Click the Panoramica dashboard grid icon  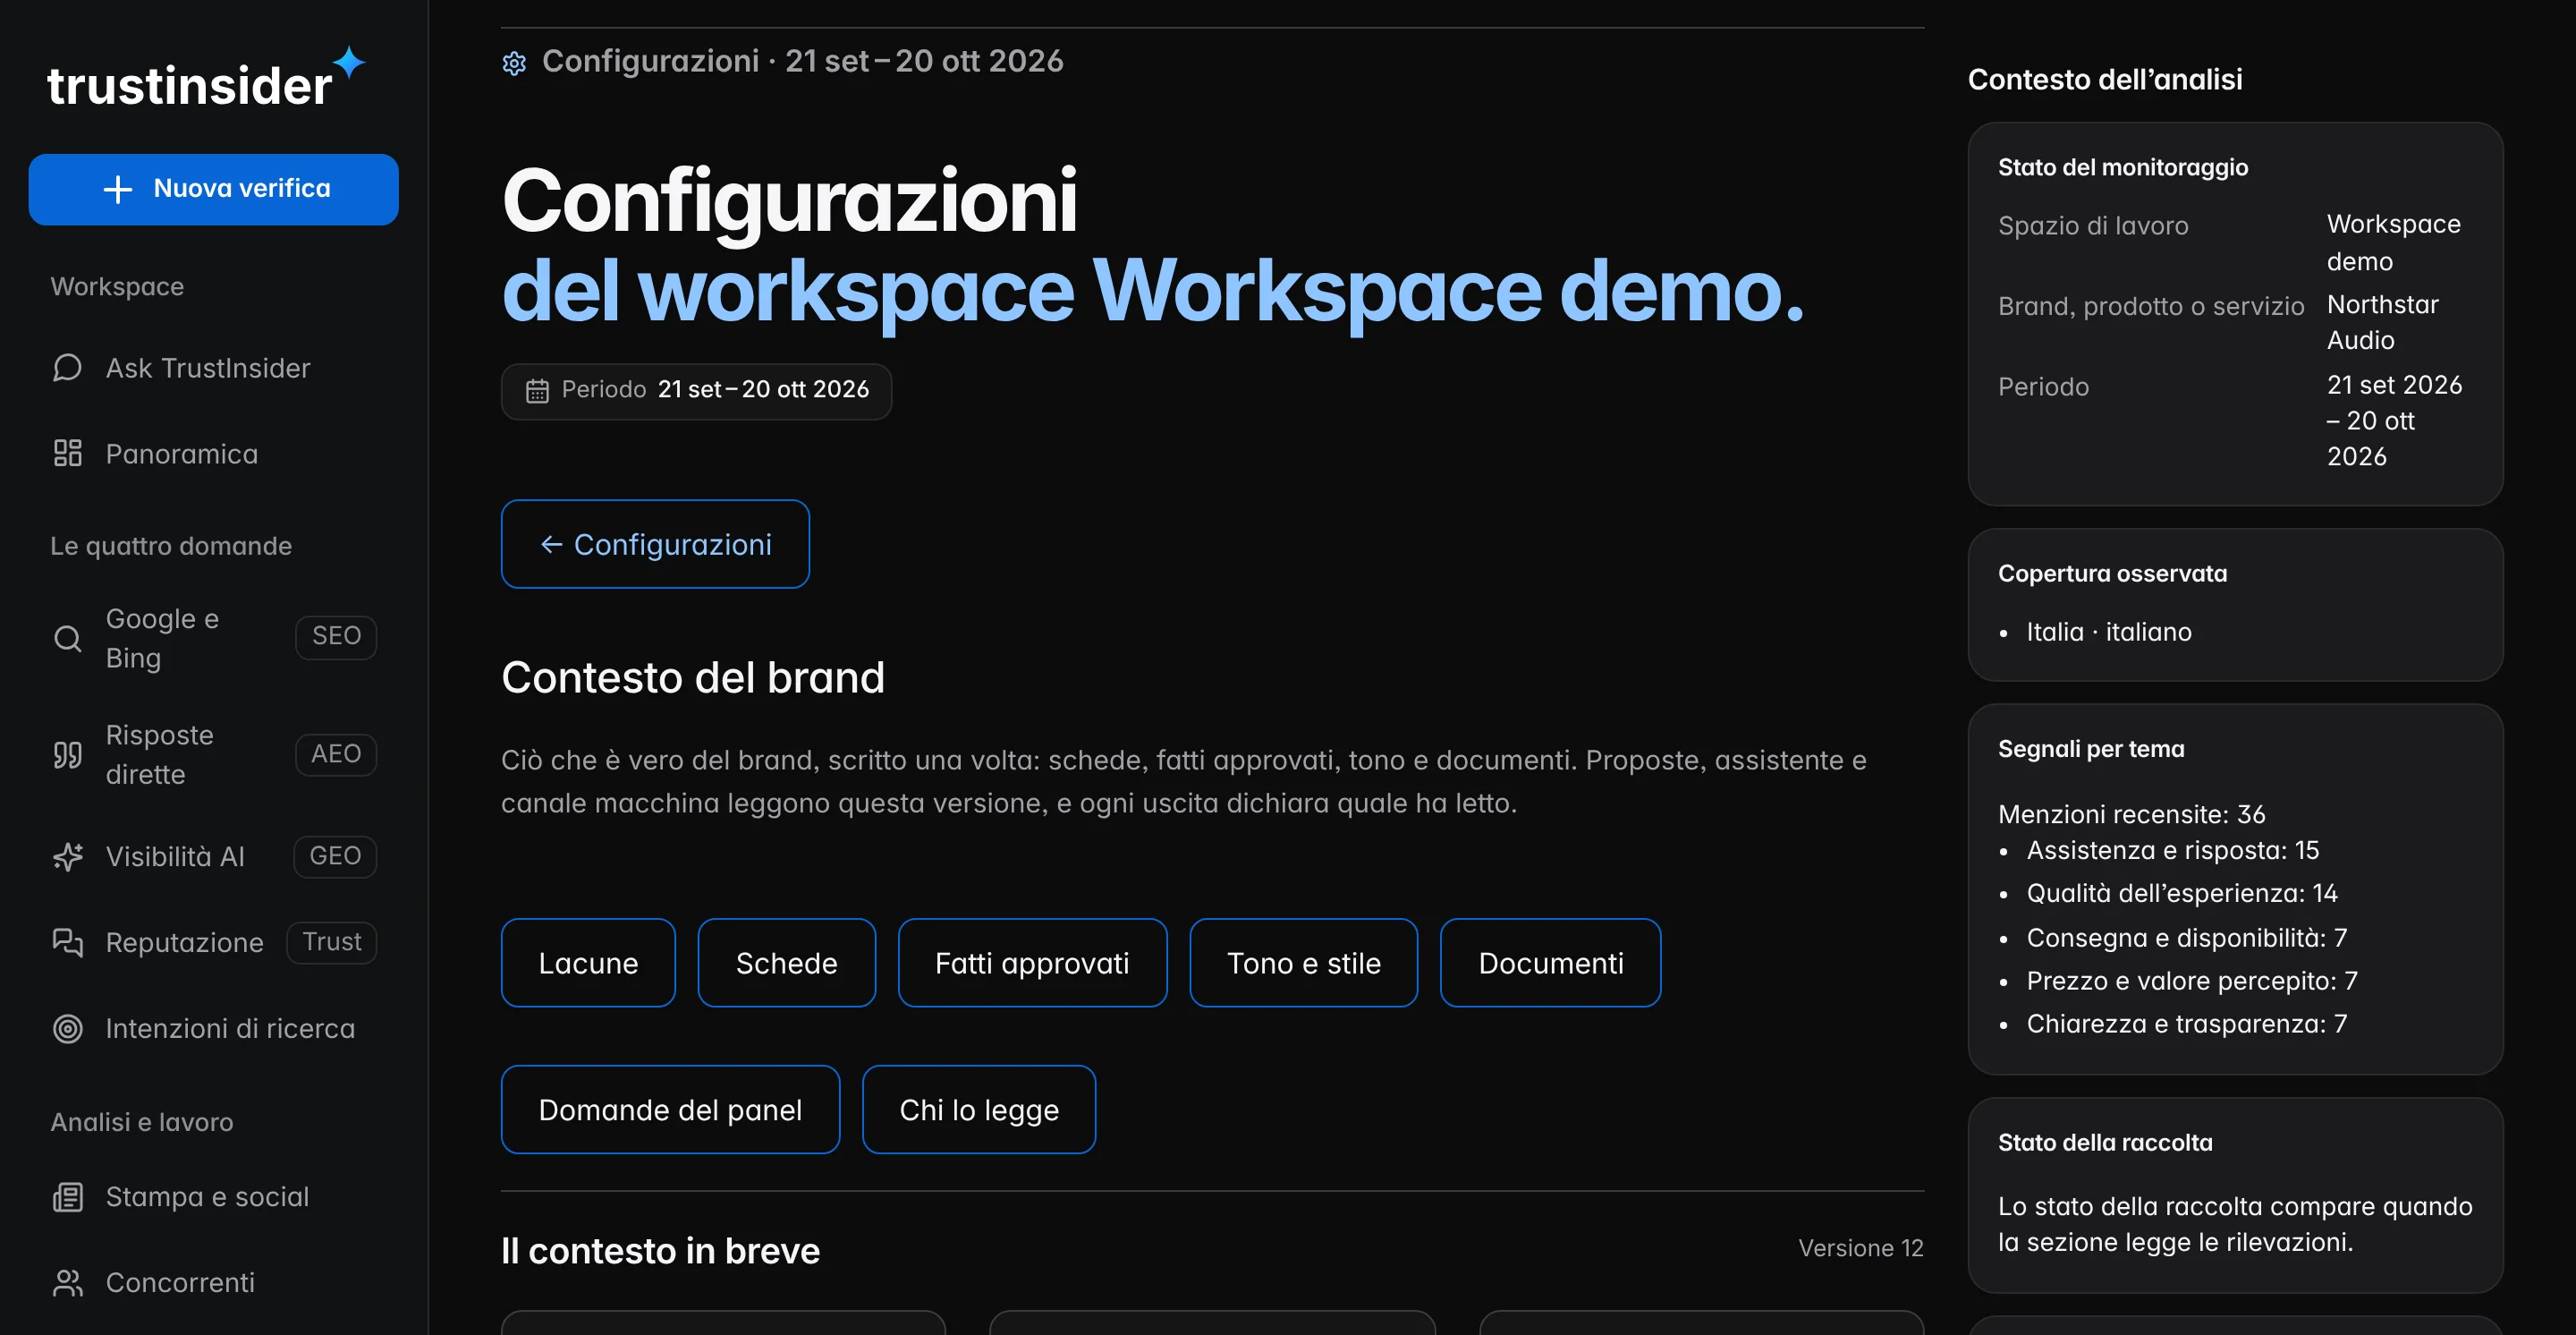[67, 454]
